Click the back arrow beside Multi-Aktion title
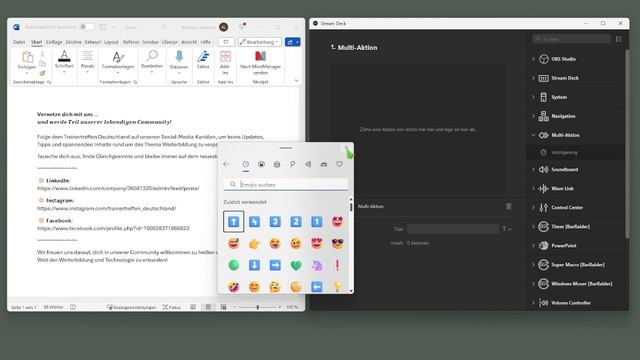The height and width of the screenshot is (360, 640). (333, 47)
